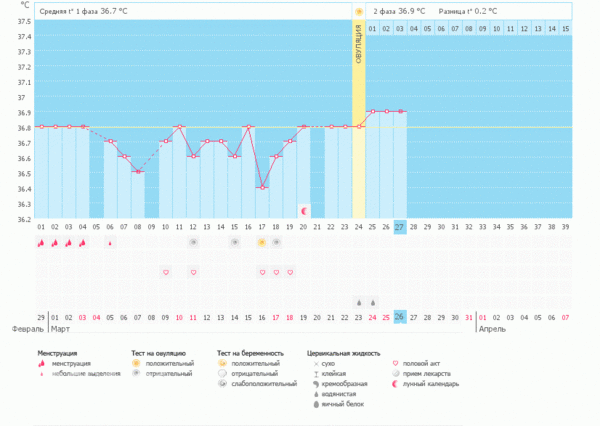Click the heart icon on cycle day 10

coord(166,272)
